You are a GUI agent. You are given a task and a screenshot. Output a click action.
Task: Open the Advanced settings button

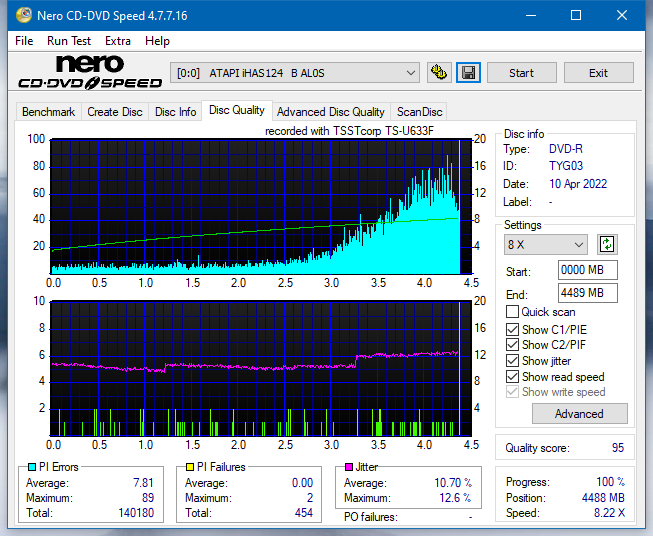579,414
